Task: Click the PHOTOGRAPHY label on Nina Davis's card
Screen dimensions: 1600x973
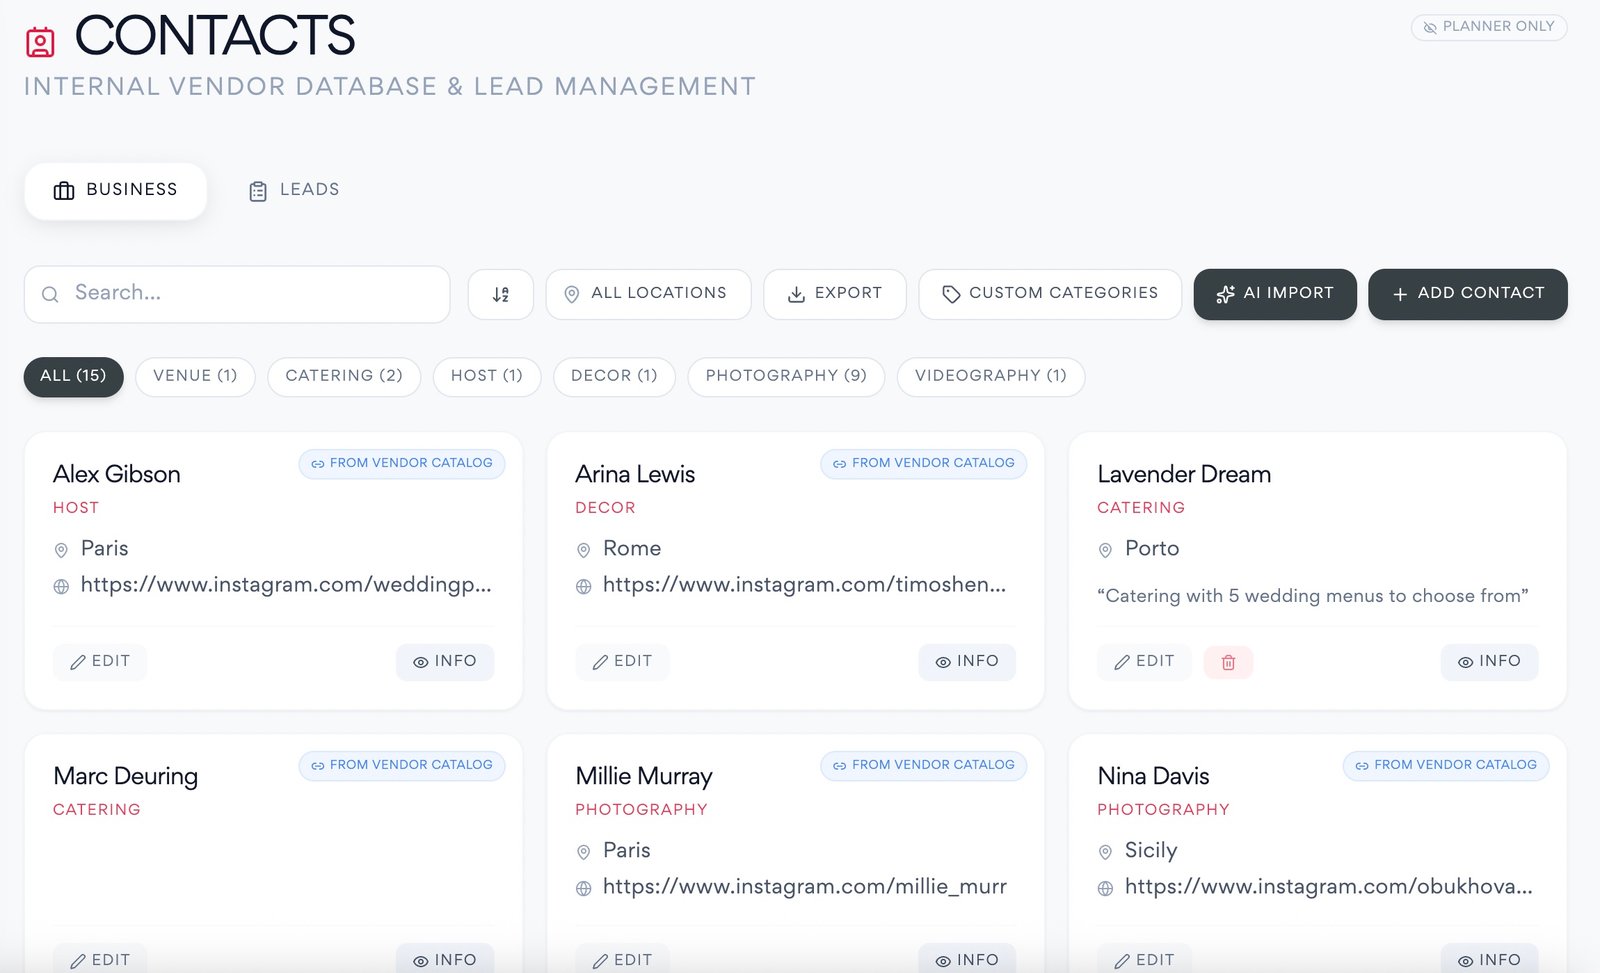Action: [x=1163, y=811]
